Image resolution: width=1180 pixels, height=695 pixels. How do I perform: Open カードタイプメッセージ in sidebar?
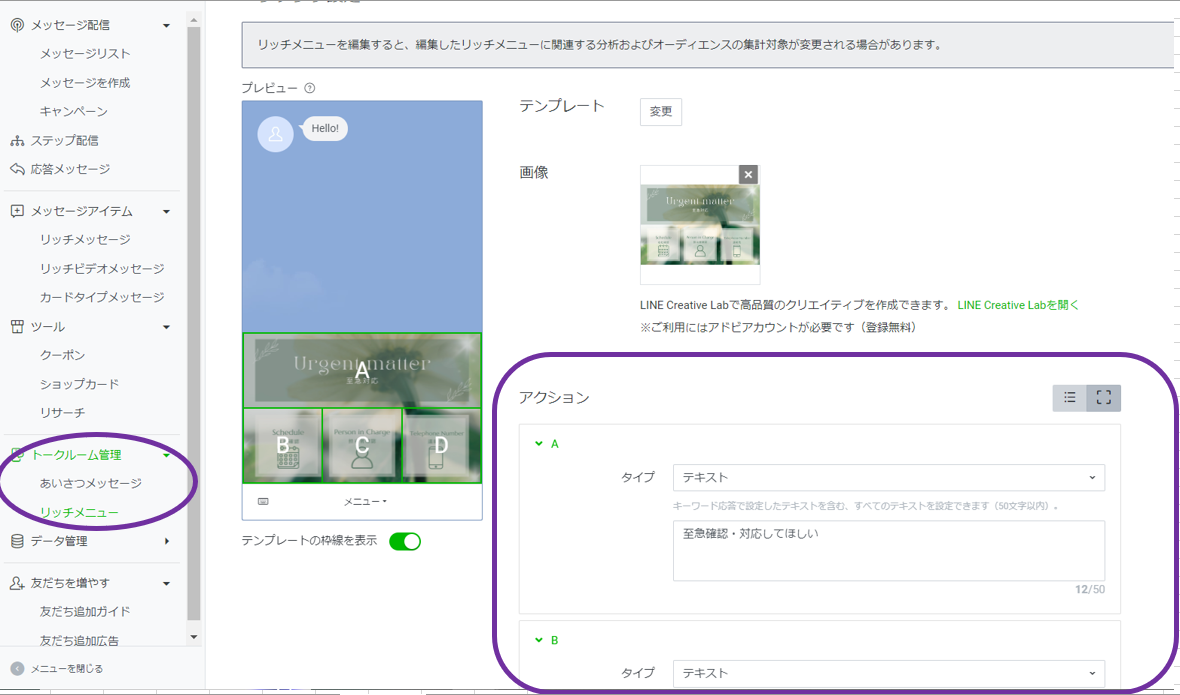click(x=102, y=297)
